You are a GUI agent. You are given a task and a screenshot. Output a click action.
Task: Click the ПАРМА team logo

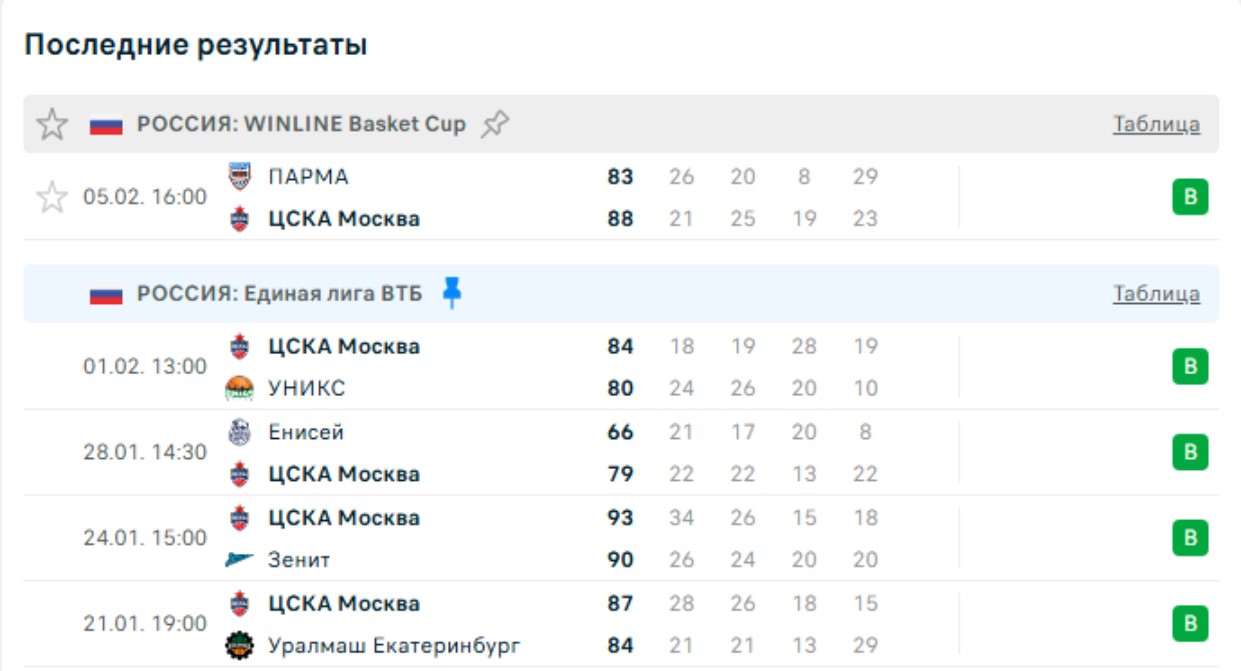tap(240, 177)
